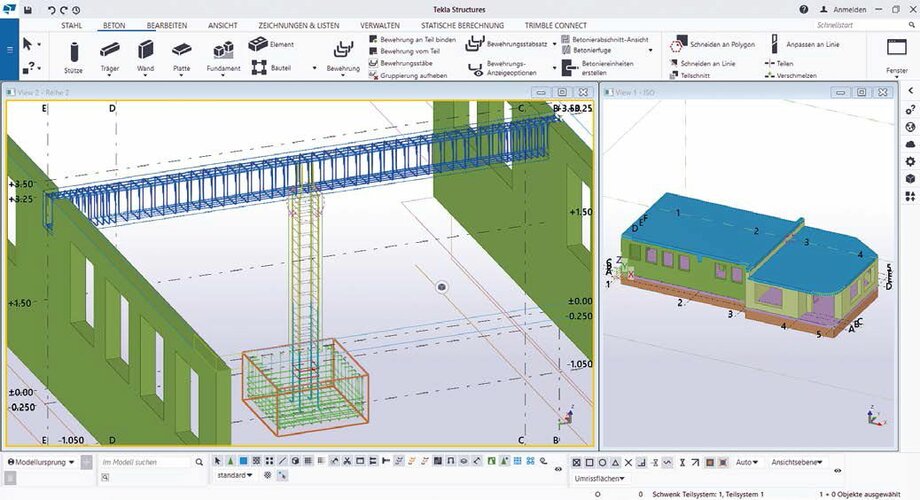The image size is (920, 500).
Task: Open the Umrissflächen dropdown
Action: 599,478
